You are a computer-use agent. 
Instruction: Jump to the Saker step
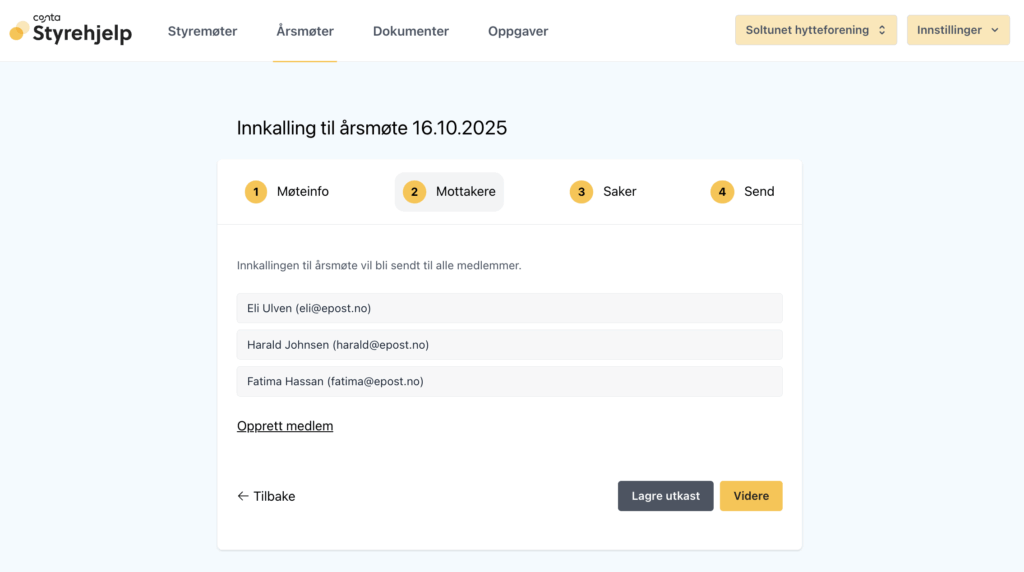pyautogui.click(x=619, y=192)
